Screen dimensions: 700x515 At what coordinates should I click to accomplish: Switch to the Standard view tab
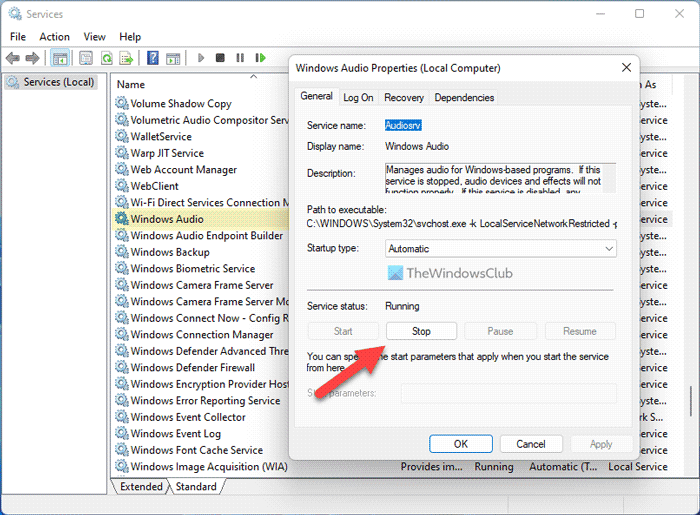point(196,486)
